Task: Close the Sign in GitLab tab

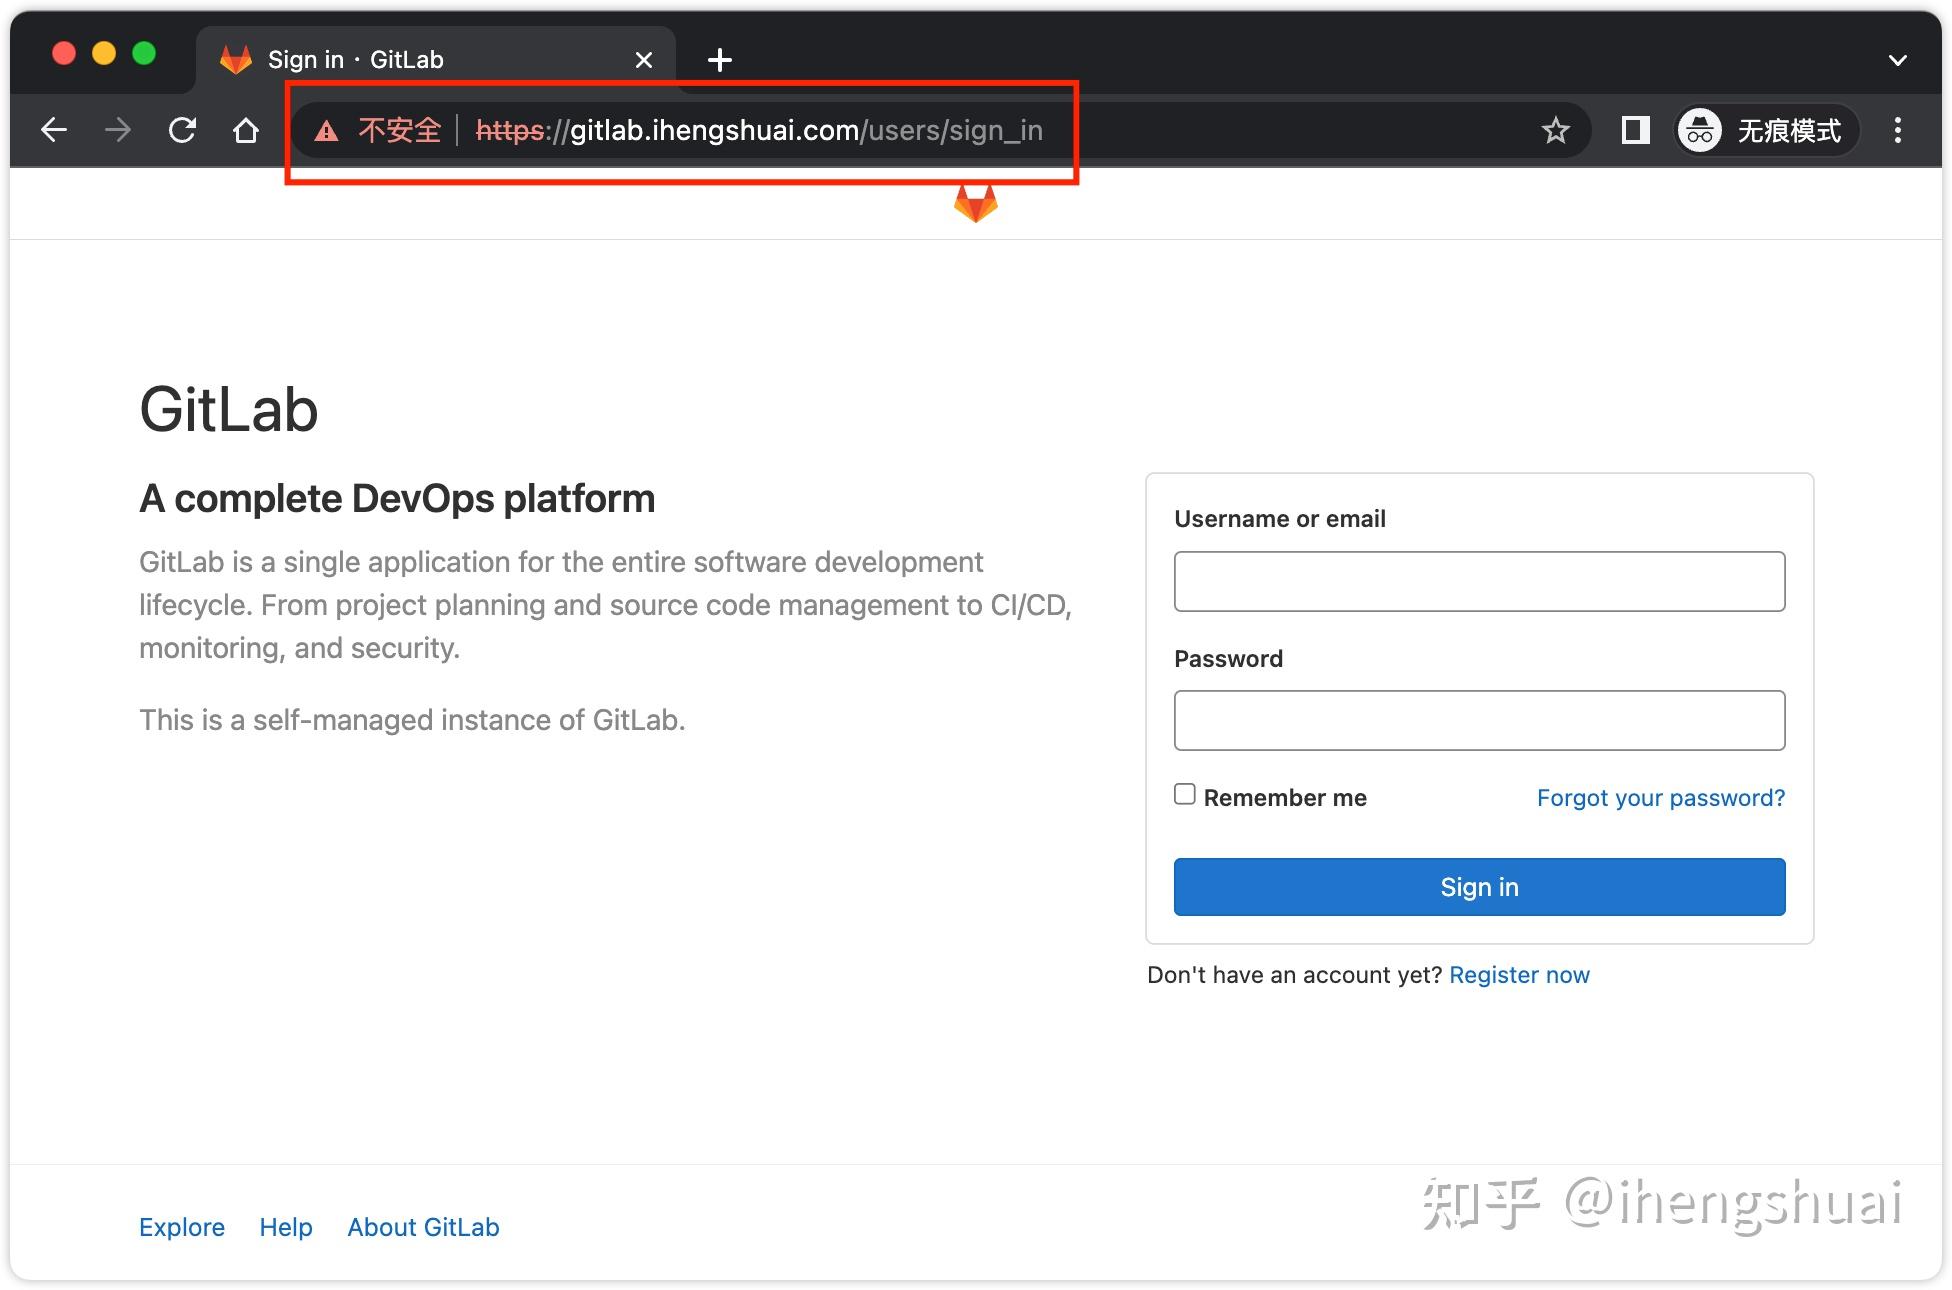Action: click(644, 60)
